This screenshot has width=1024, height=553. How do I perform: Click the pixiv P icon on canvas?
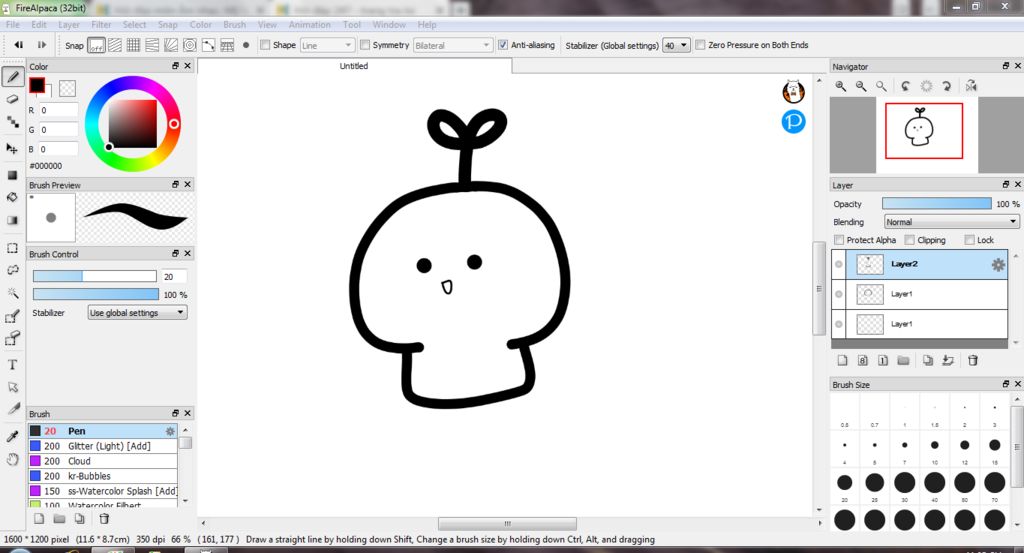click(x=793, y=121)
